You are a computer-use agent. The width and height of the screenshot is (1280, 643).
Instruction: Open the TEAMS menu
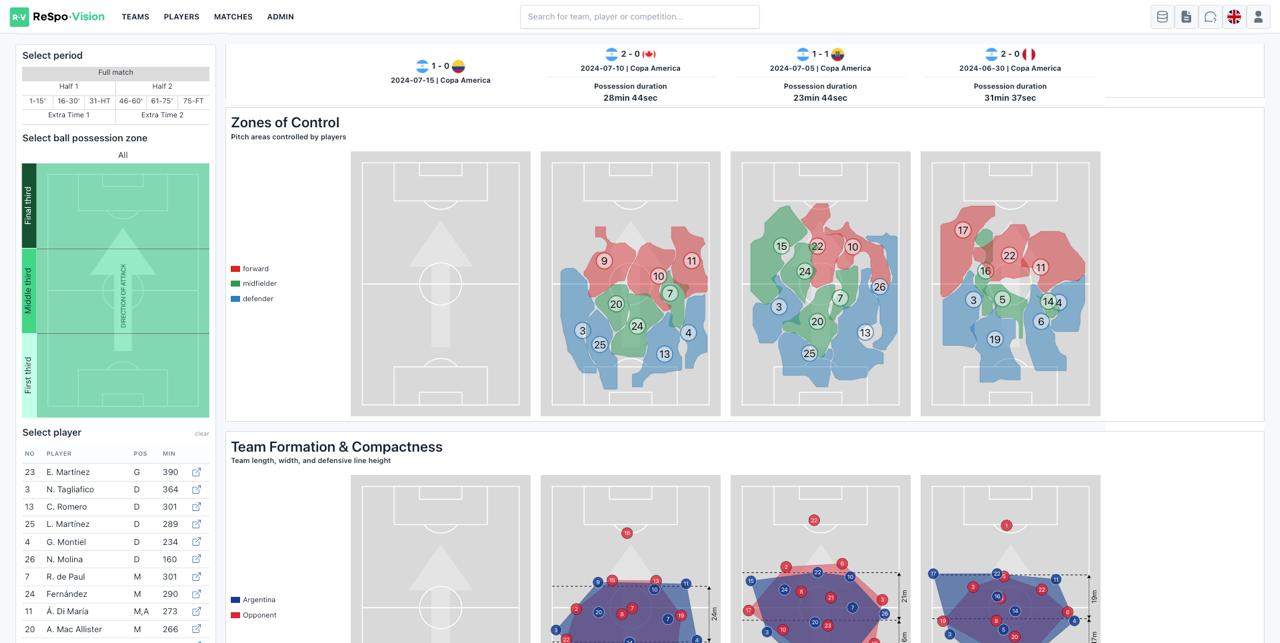tap(135, 17)
